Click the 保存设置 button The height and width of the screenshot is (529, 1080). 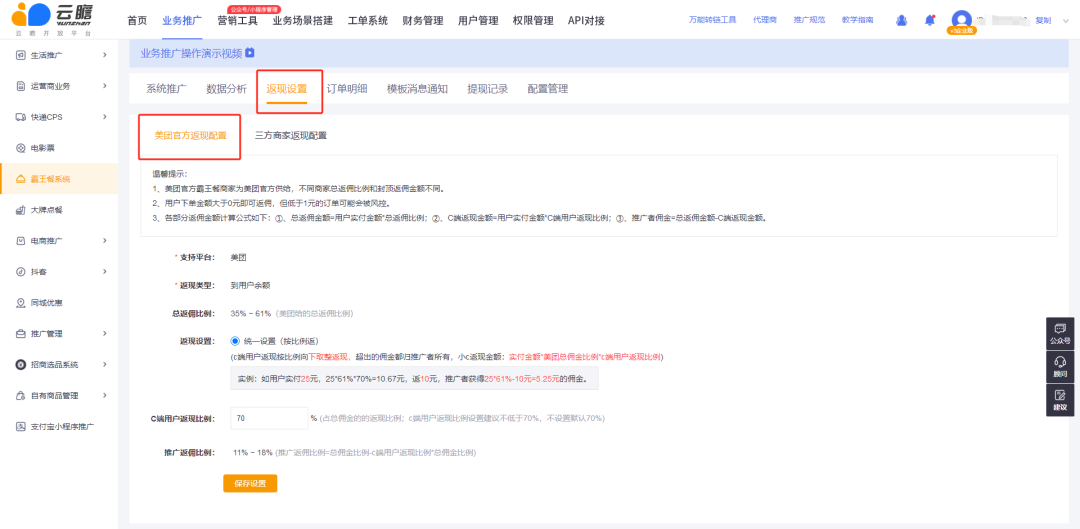250,483
